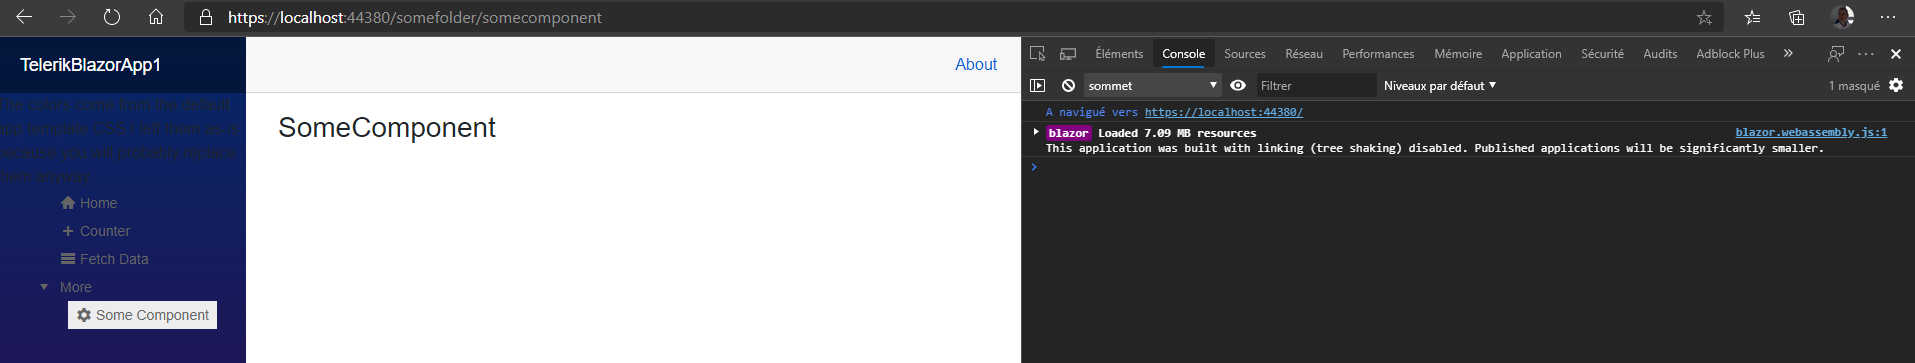This screenshot has height=363, width=1915.
Task: Click the SomeComponent heading
Action: pos(387,128)
